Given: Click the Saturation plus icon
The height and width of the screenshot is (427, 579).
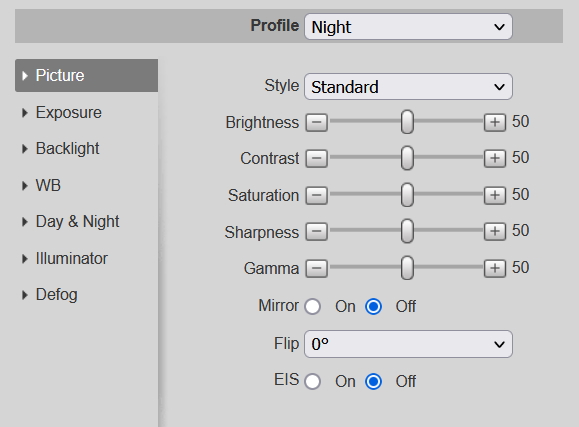Looking at the screenshot, I should click(495, 195).
